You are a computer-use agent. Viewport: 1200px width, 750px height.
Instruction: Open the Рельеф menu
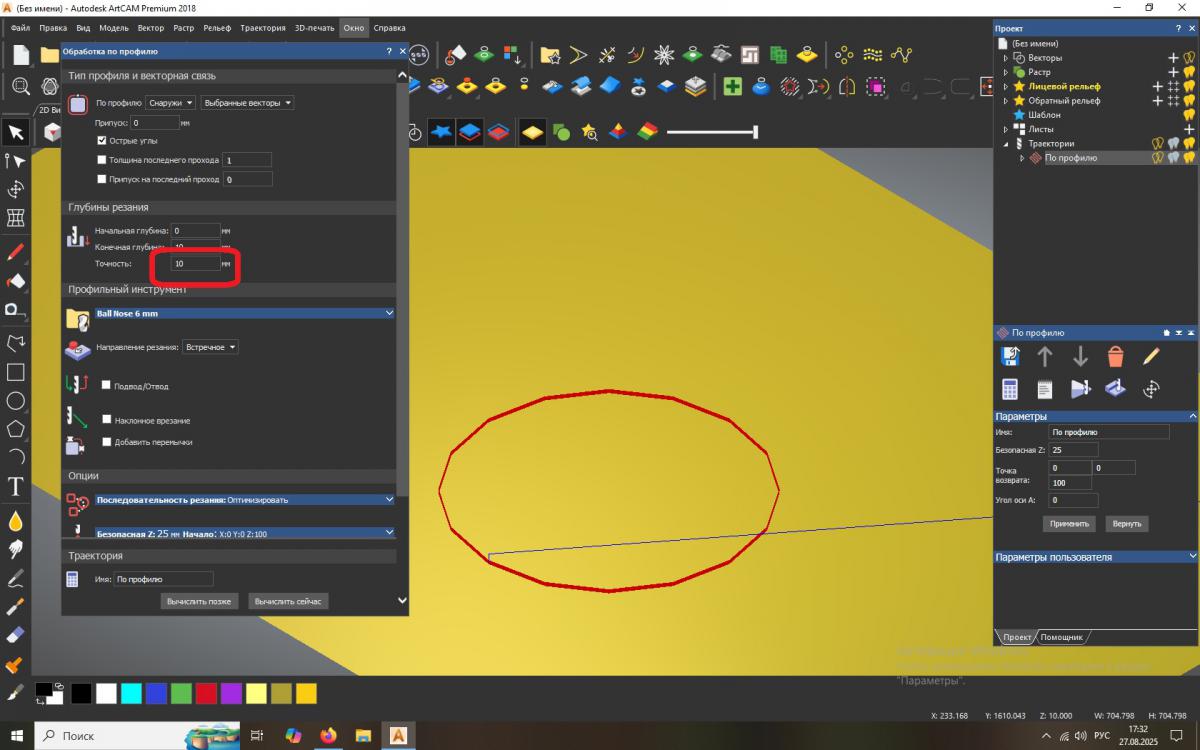click(x=216, y=28)
